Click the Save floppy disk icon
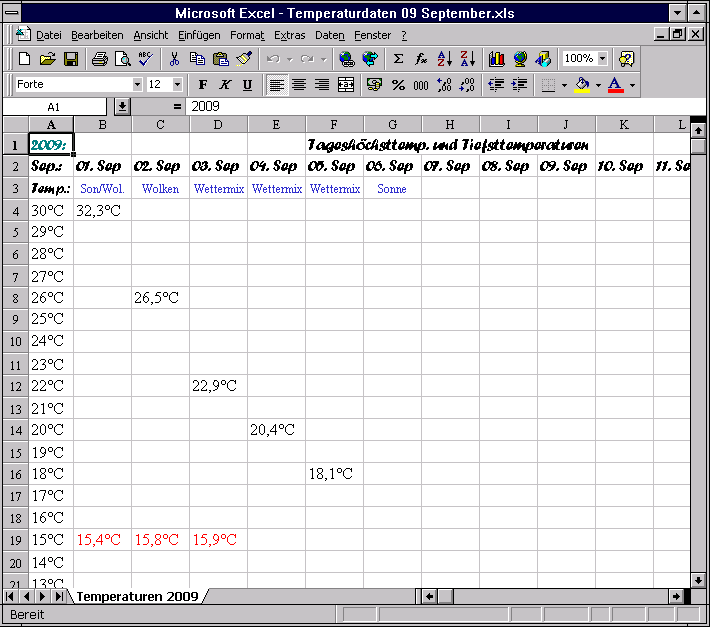The image size is (710, 627). point(71,59)
